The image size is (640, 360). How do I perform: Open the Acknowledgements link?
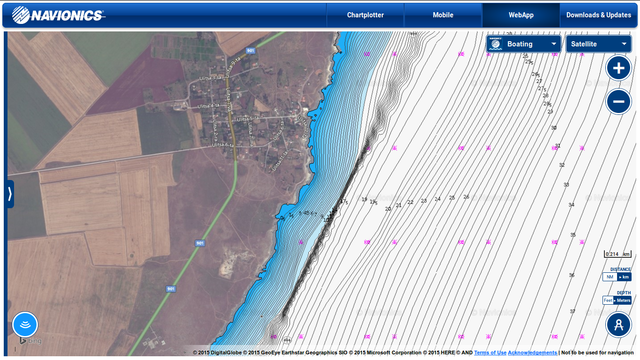pos(532,353)
